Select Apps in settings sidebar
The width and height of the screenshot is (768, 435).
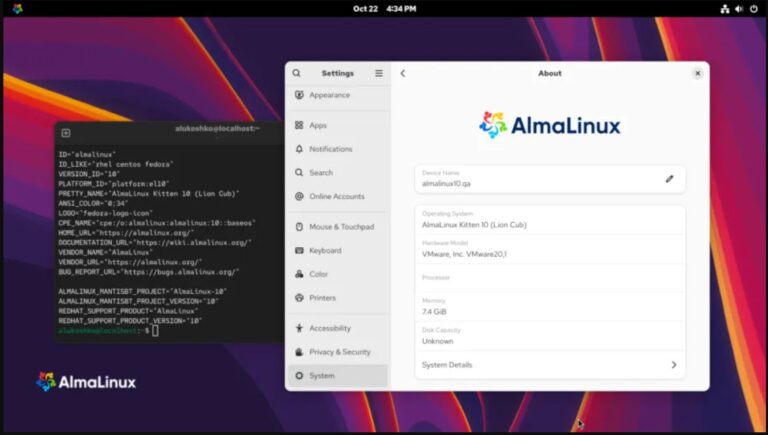click(x=338, y=125)
